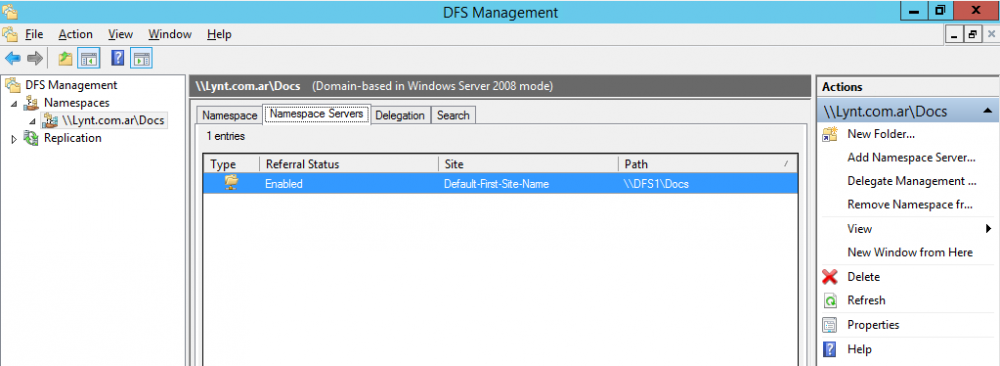Switch to the Delegation tab

pos(400,115)
